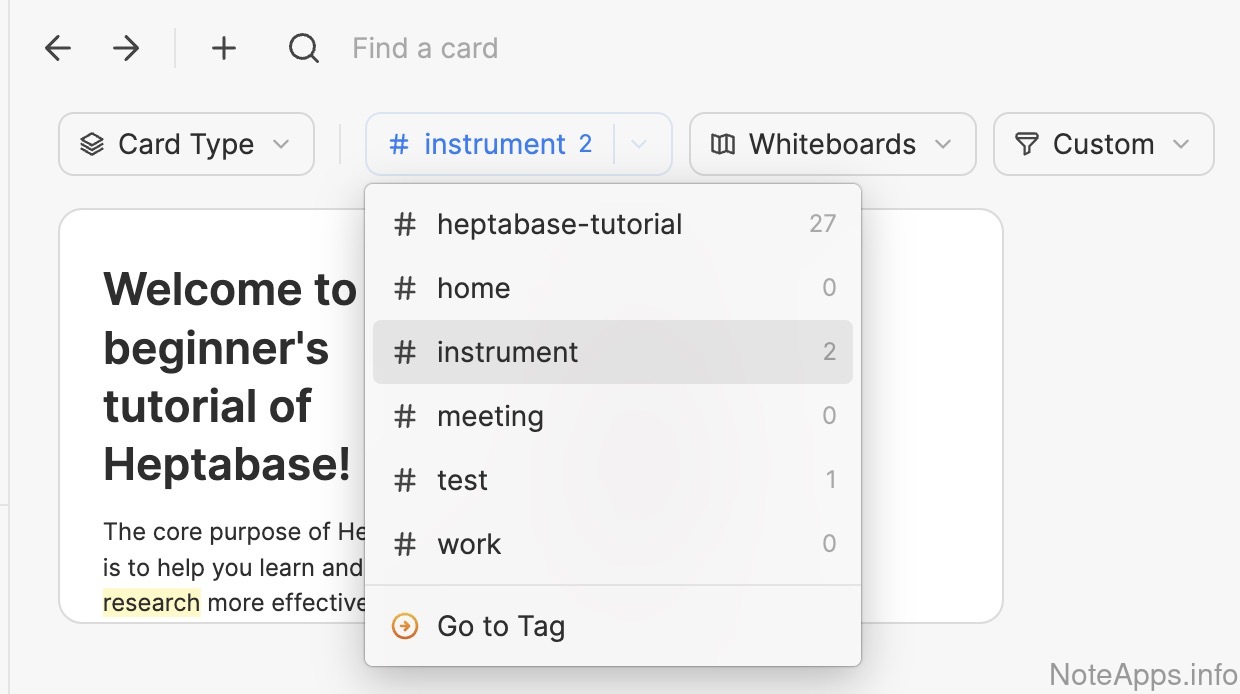Click the instrument tag filter button
The height and width of the screenshot is (694, 1240).
click(490, 145)
